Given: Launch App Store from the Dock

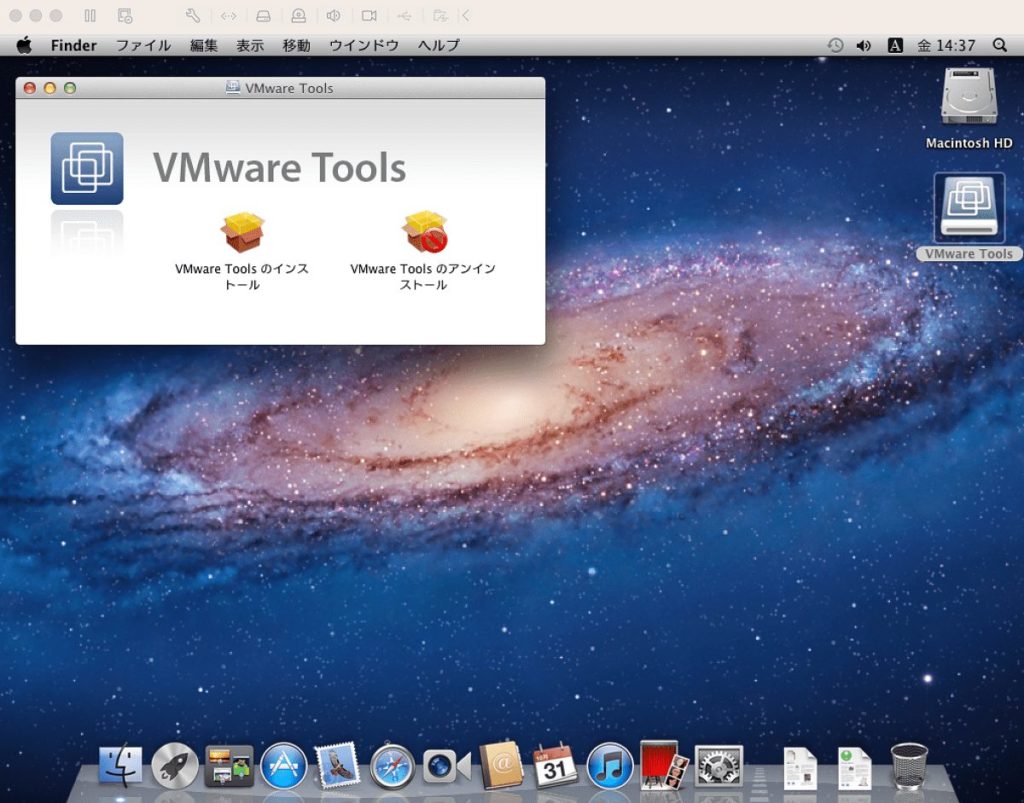Looking at the screenshot, I should [x=283, y=764].
